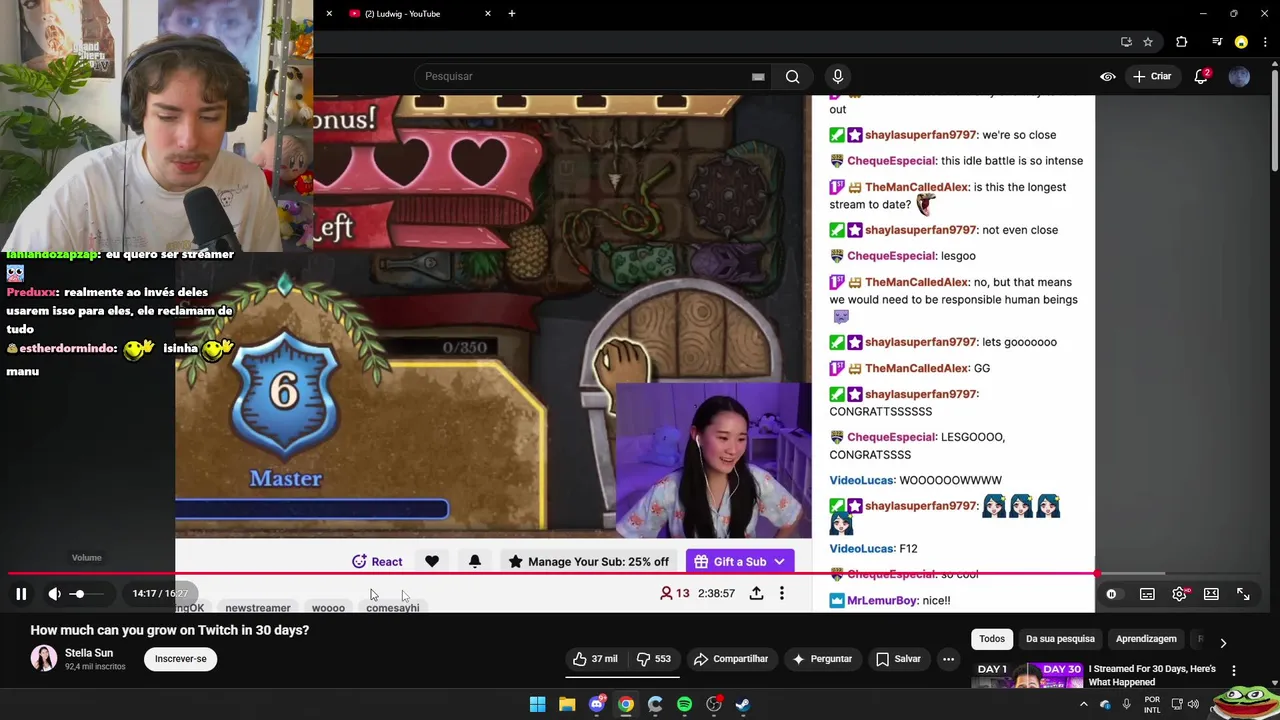Image resolution: width=1280 pixels, height=720 pixels.
Task: Open YouTube notifications bell
Action: click(1201, 76)
